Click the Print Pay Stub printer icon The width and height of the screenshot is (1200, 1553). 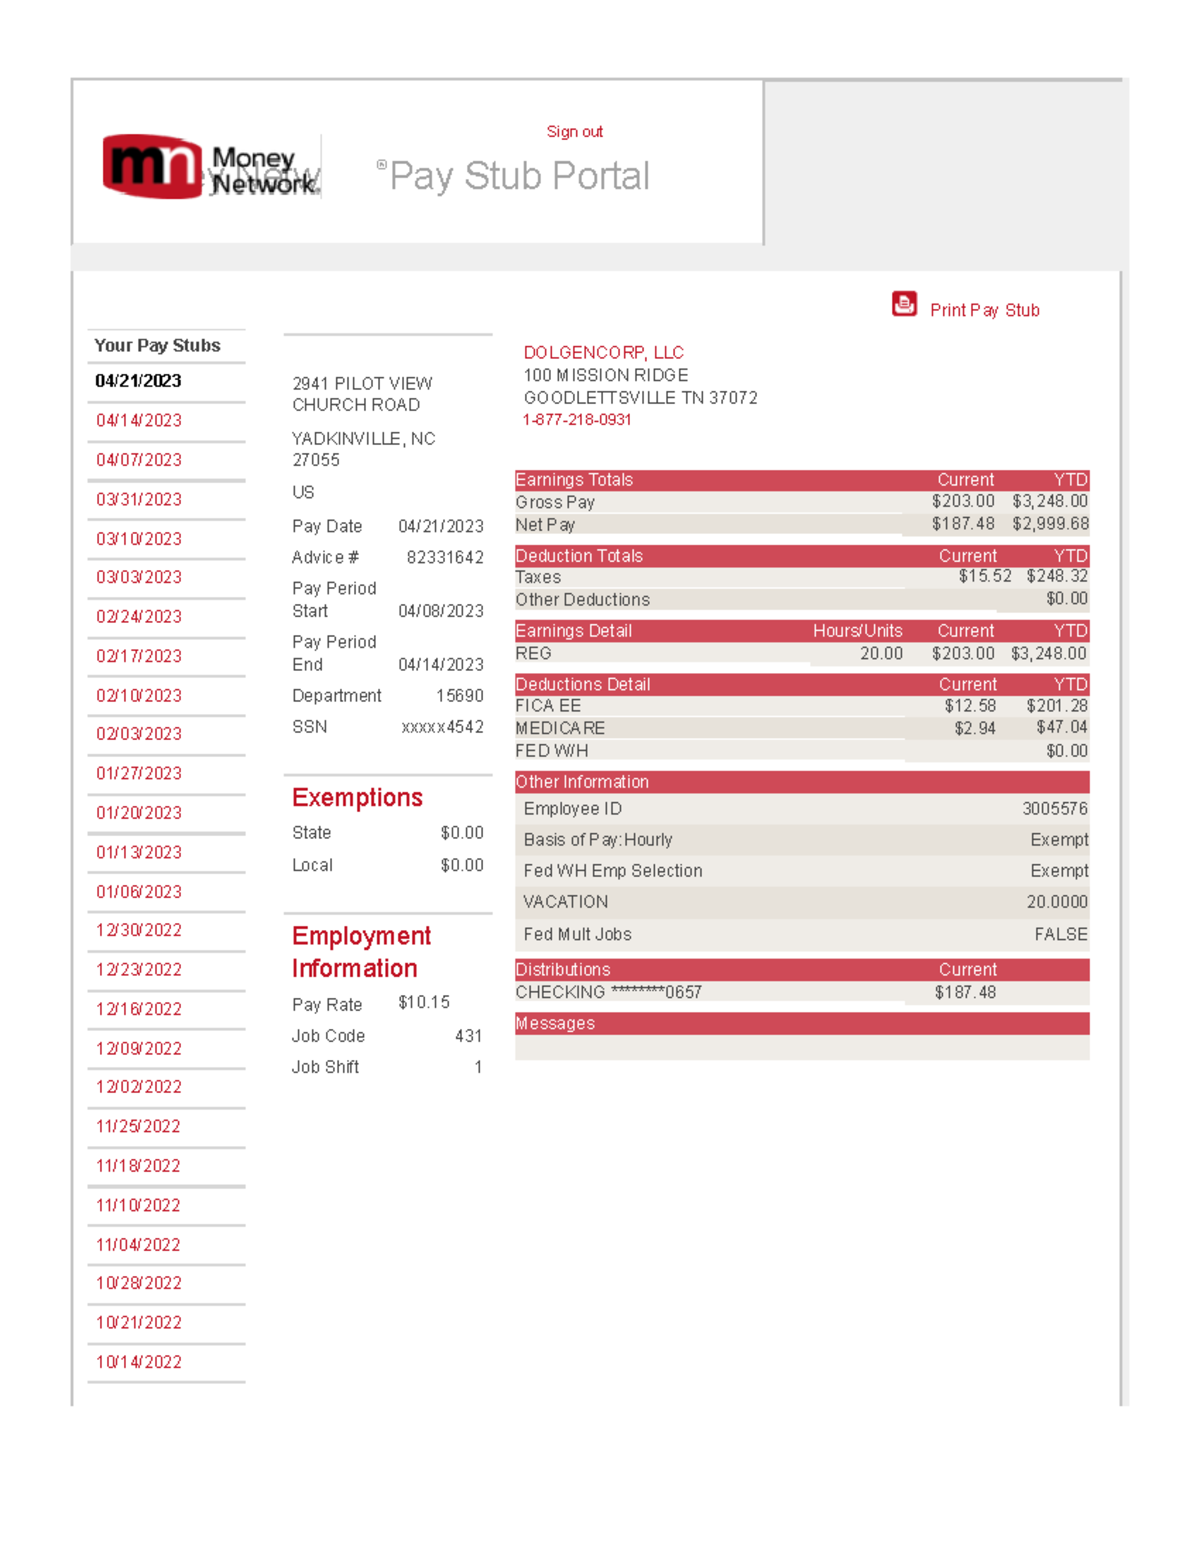point(904,304)
